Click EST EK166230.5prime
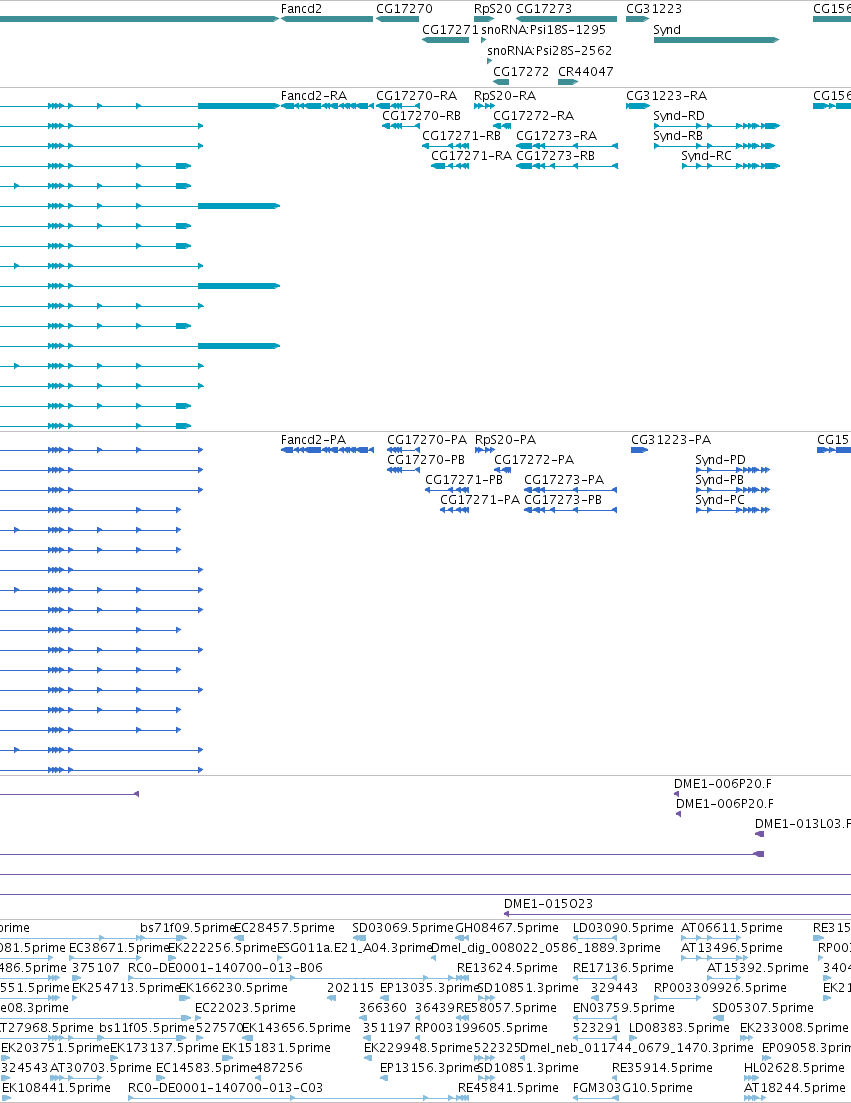This screenshot has height=1103, width=851. pos(233,988)
